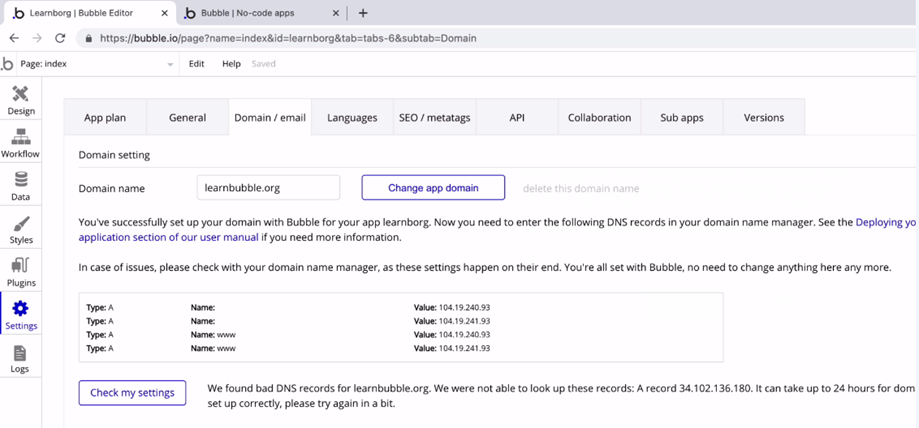Close the Bubble No-code apps tab
Screen dimensions: 919x428
point(336,12)
